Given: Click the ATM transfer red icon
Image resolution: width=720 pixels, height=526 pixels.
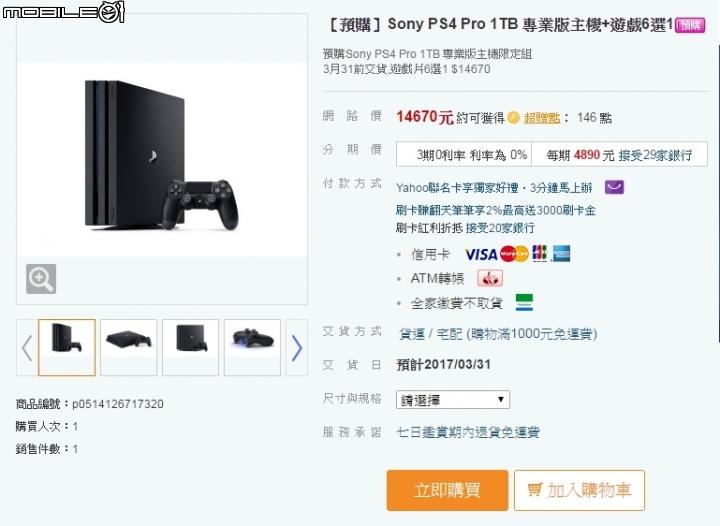Looking at the screenshot, I should pyautogui.click(x=490, y=278).
